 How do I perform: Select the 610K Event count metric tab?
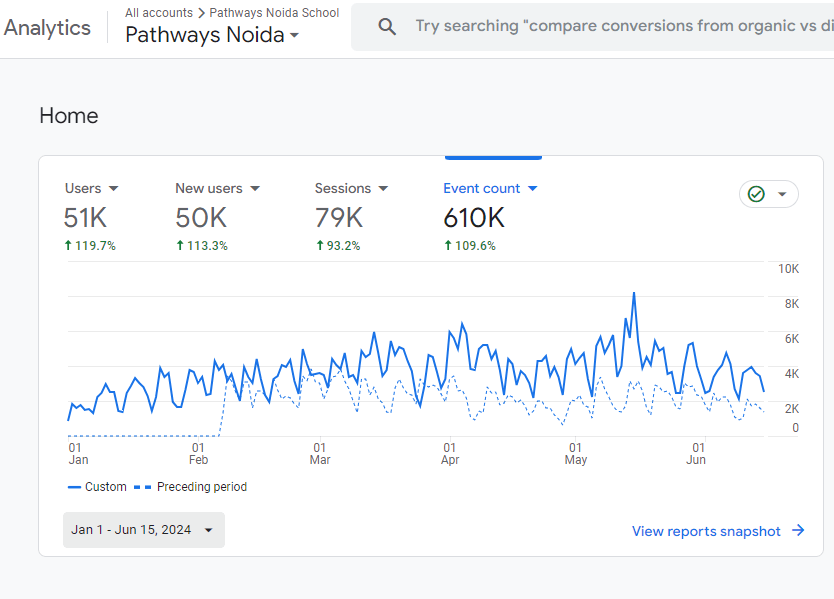tap(474, 217)
